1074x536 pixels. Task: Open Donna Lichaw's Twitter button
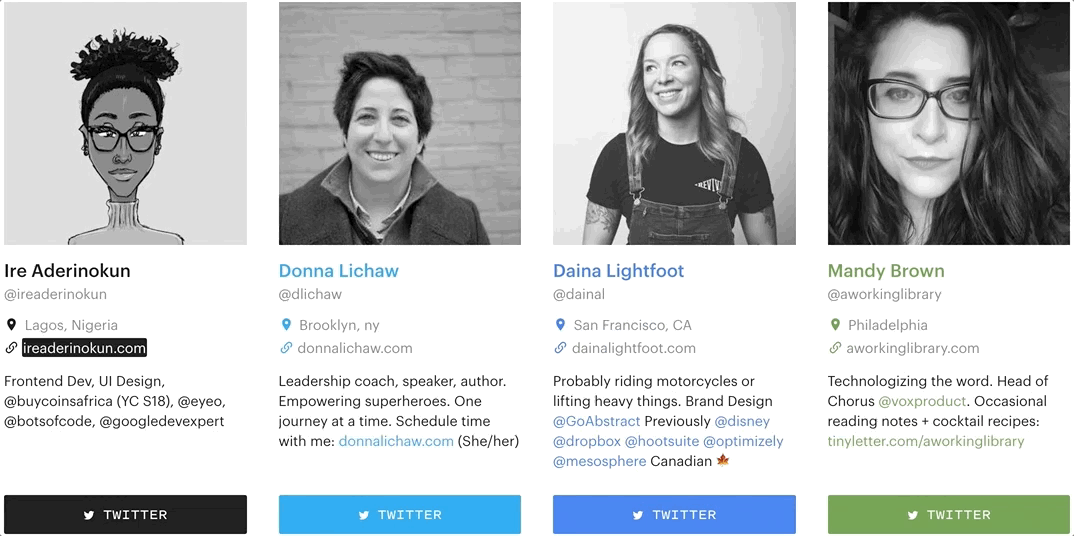click(399, 515)
